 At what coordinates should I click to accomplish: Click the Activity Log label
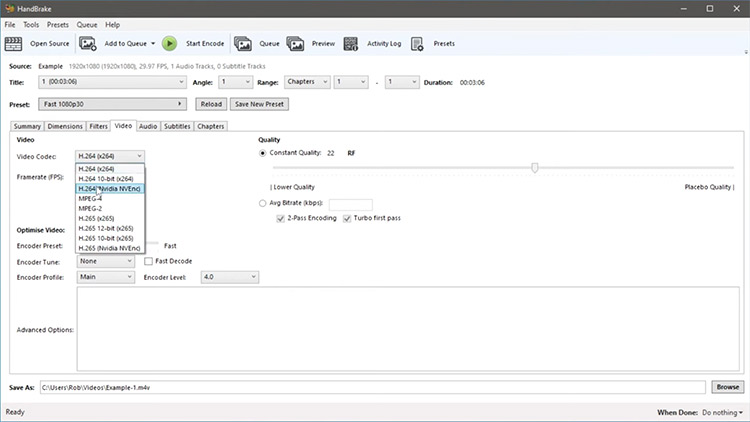384,44
